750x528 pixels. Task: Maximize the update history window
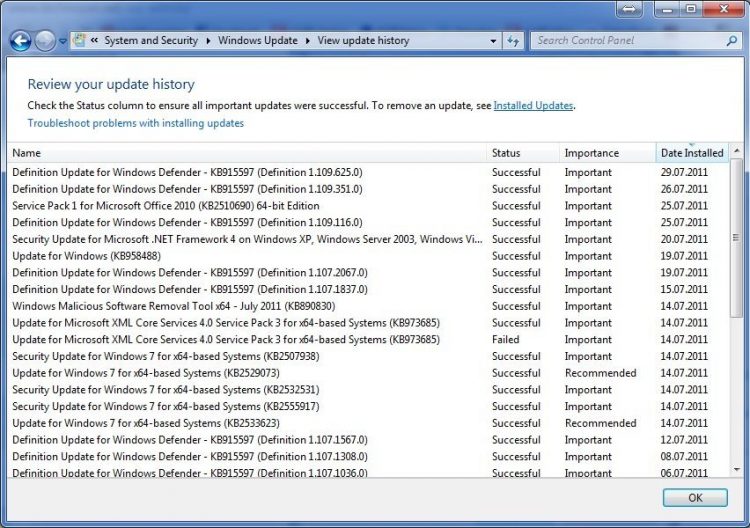coord(691,10)
